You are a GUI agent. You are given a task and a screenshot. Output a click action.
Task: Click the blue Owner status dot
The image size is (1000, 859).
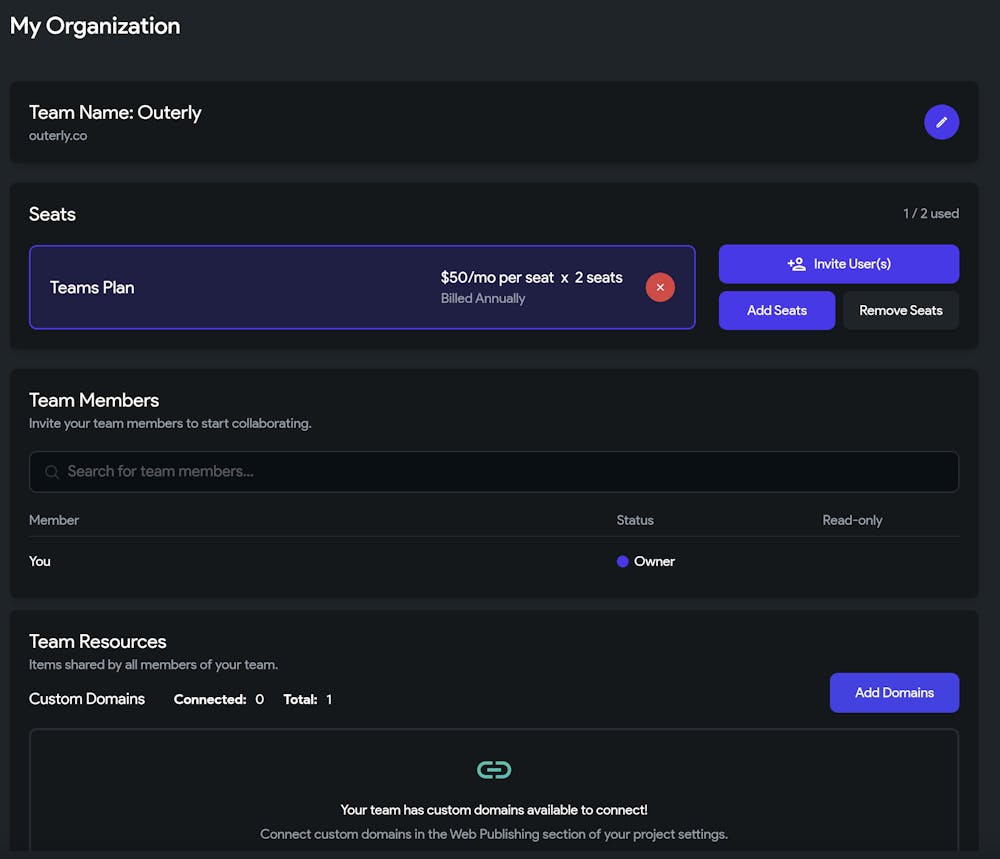pyautogui.click(x=622, y=562)
